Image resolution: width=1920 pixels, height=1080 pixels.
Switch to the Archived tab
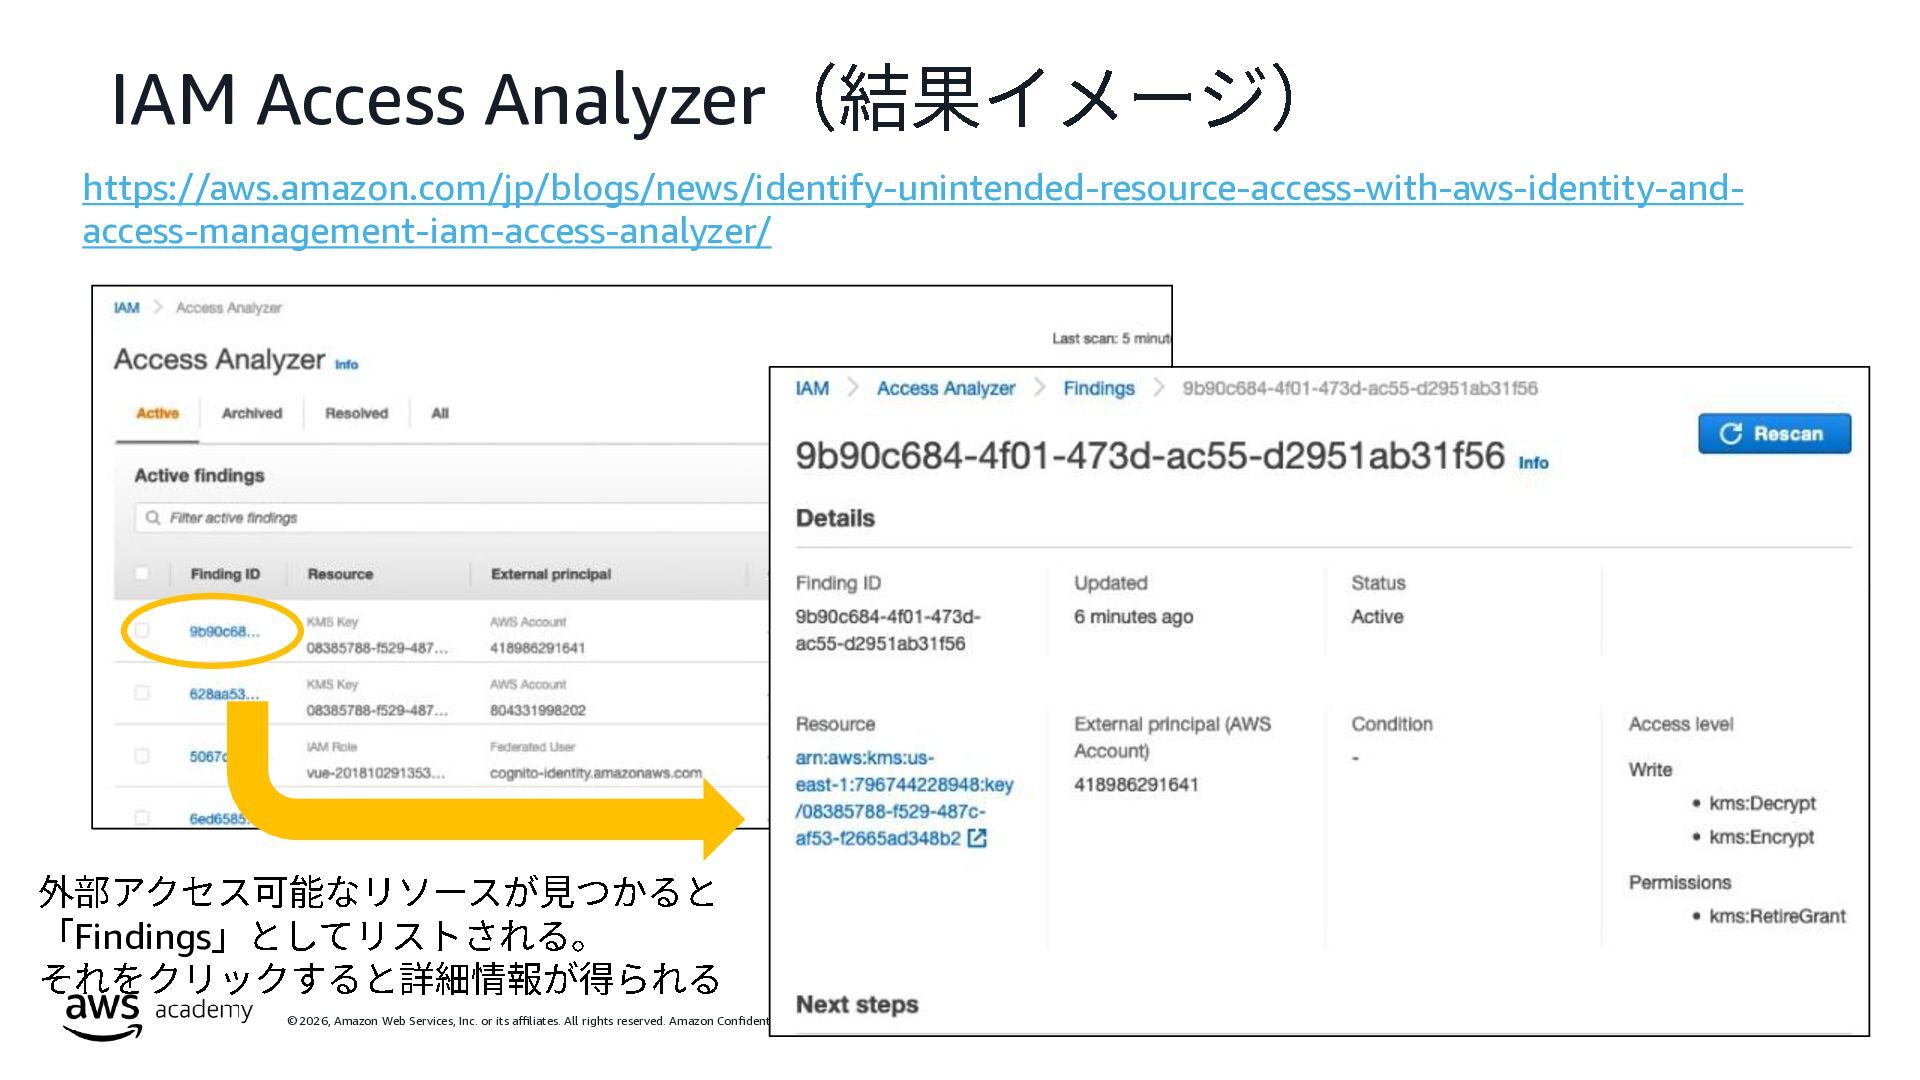tap(252, 413)
